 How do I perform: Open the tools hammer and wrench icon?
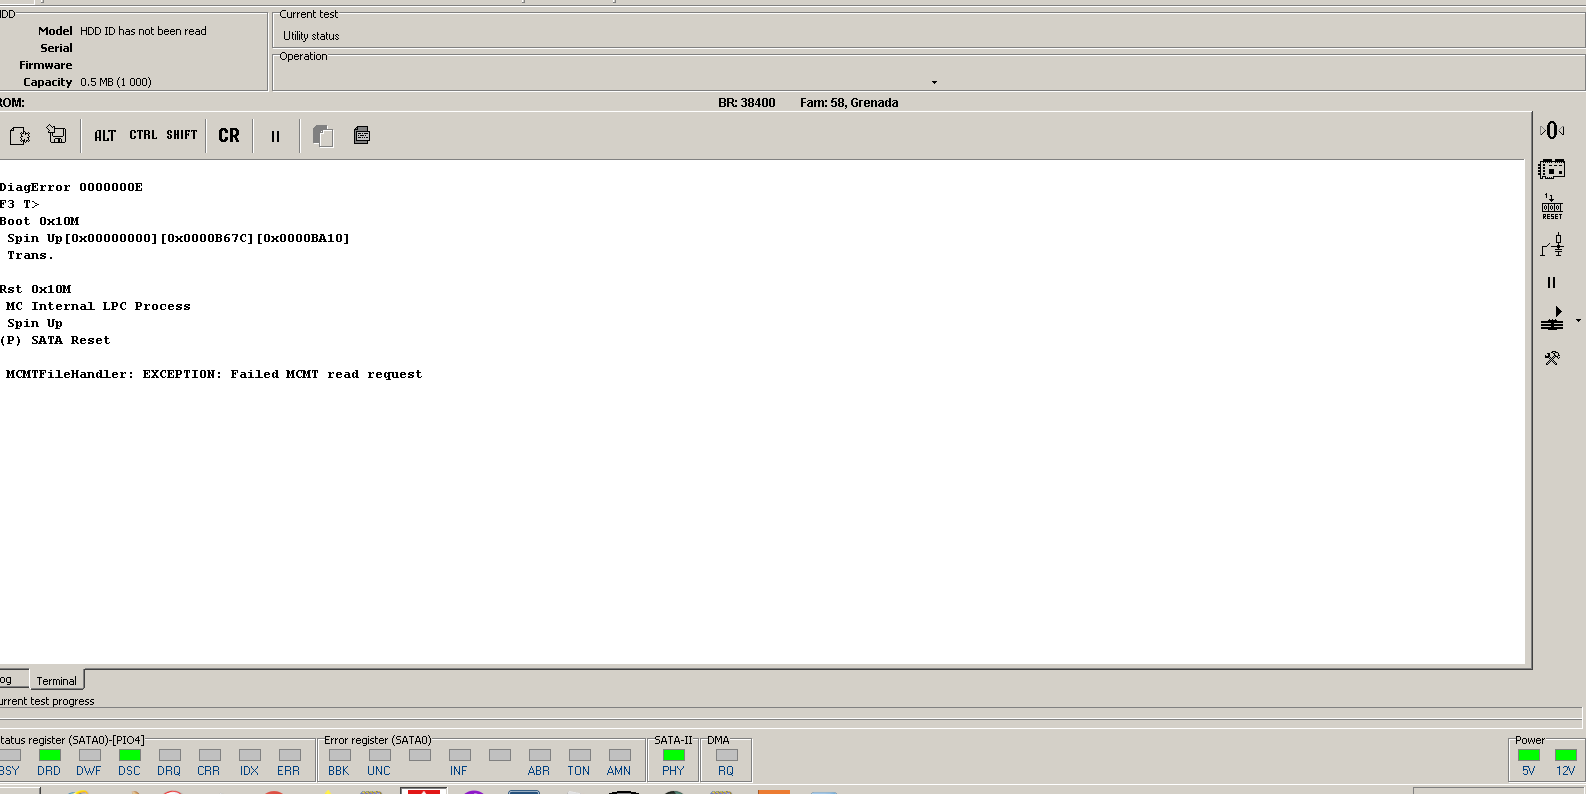coord(1552,358)
